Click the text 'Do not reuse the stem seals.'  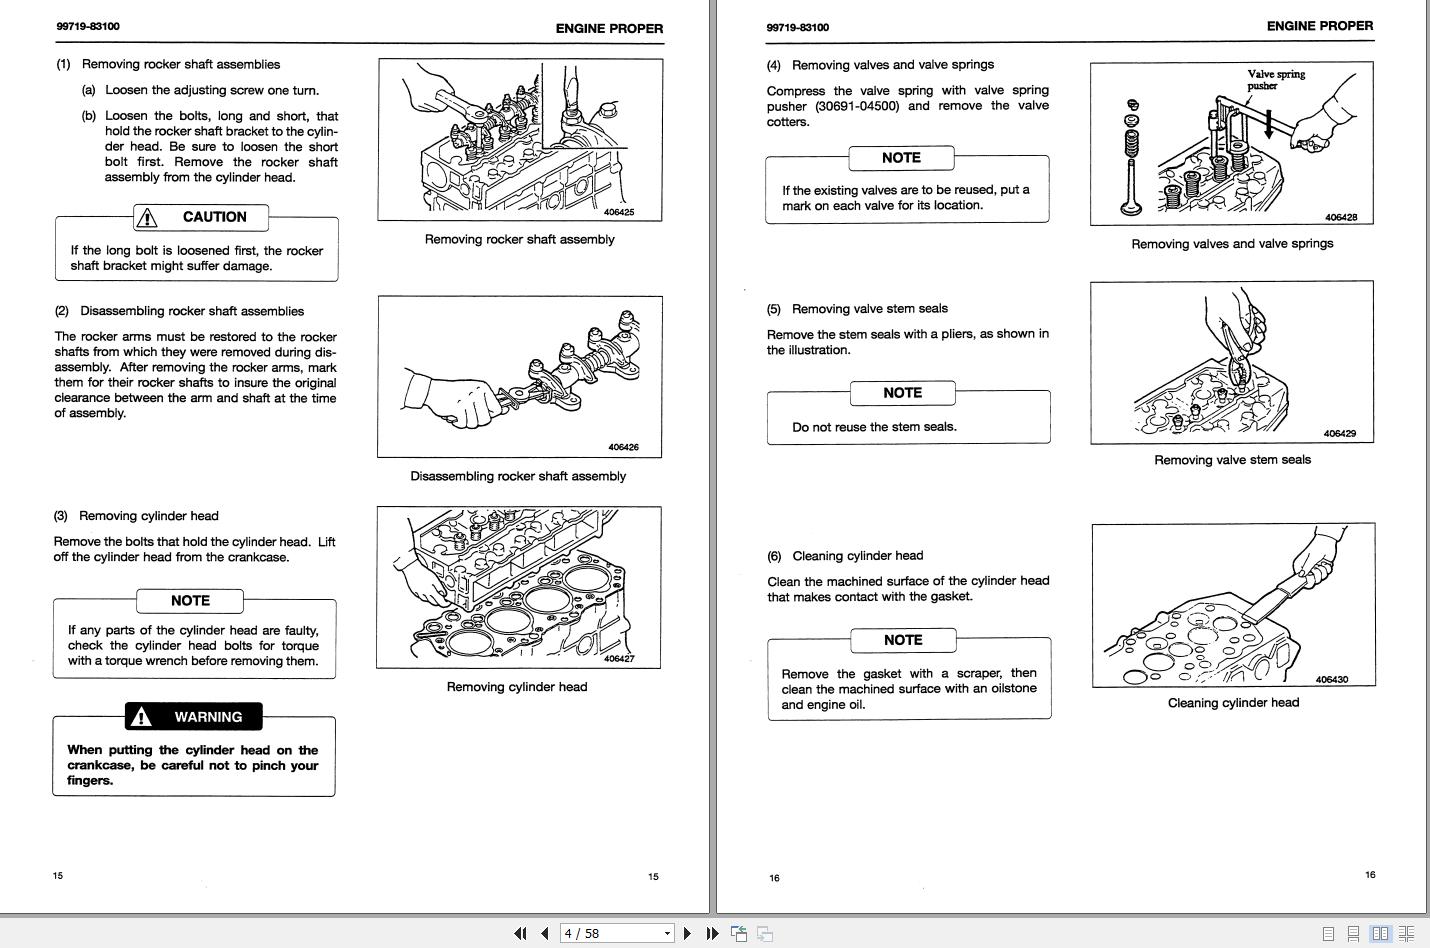click(875, 427)
